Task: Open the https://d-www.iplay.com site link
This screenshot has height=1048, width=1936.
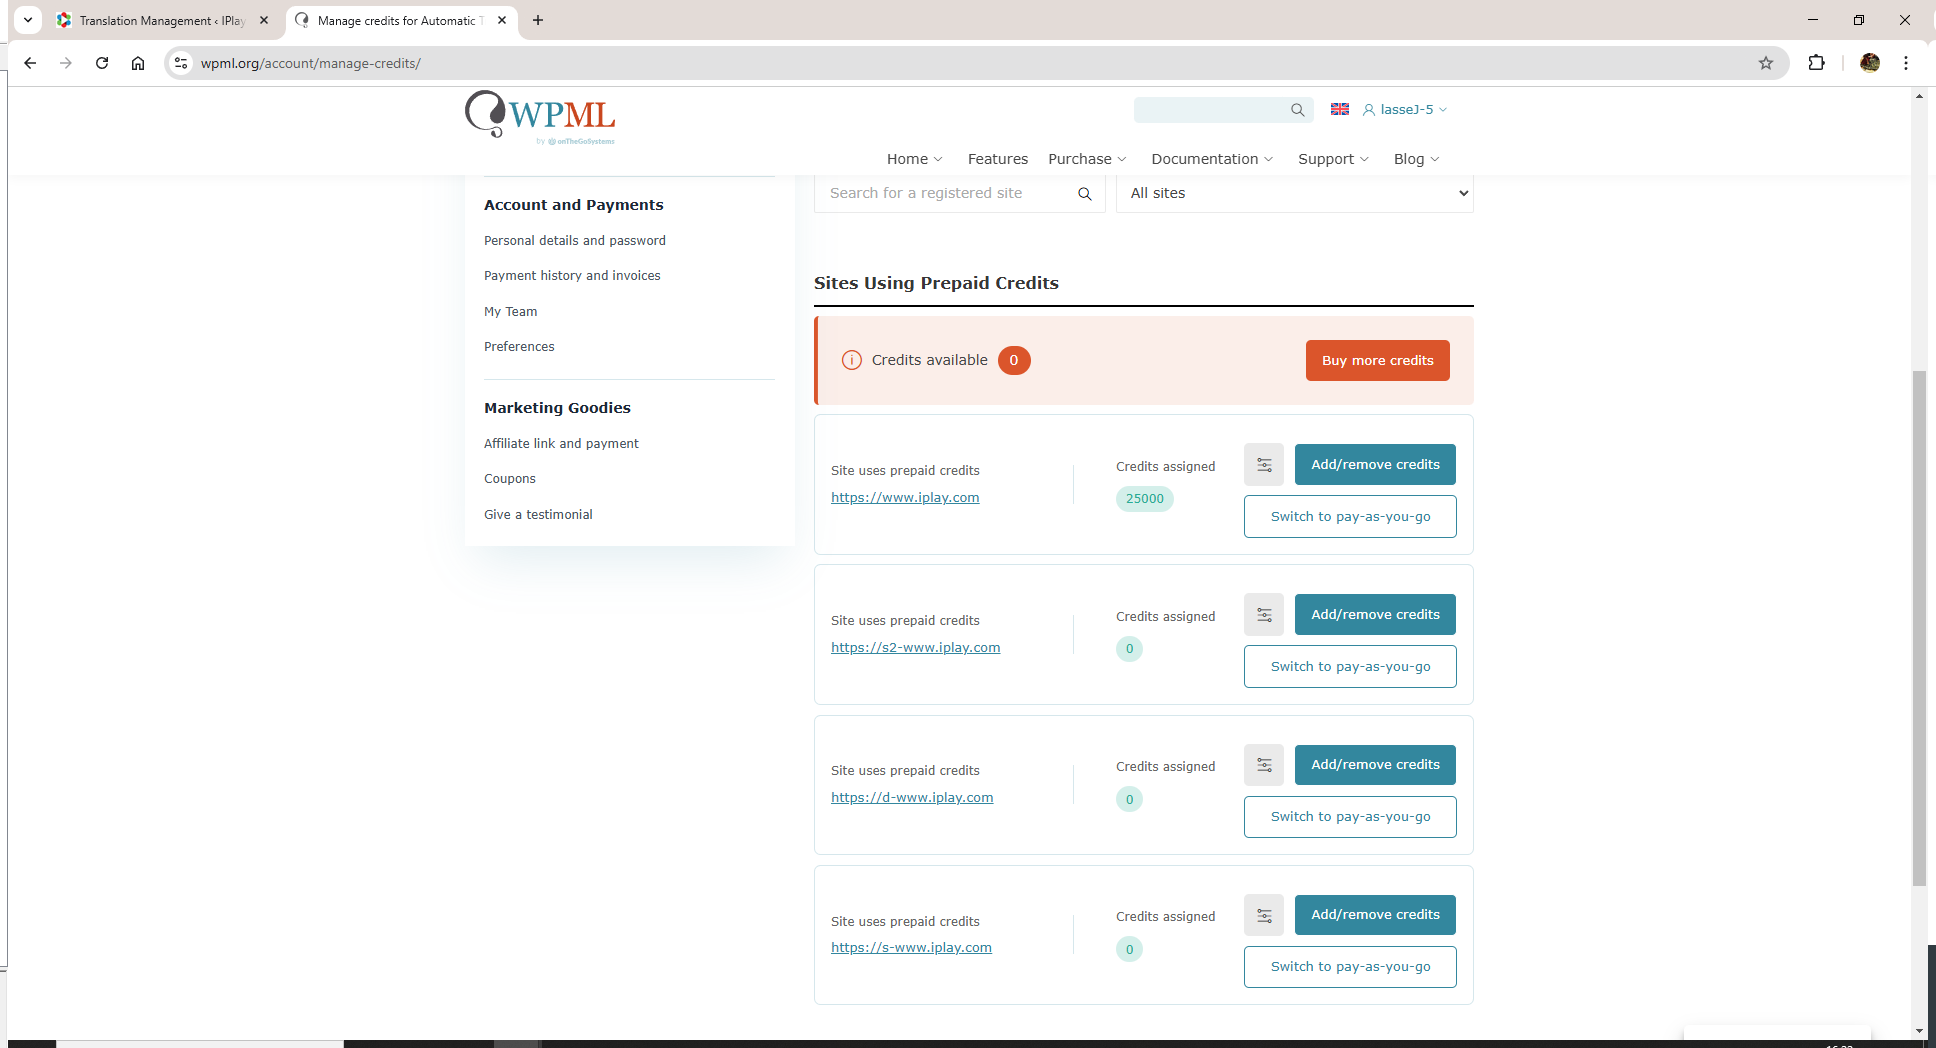Action: click(912, 798)
